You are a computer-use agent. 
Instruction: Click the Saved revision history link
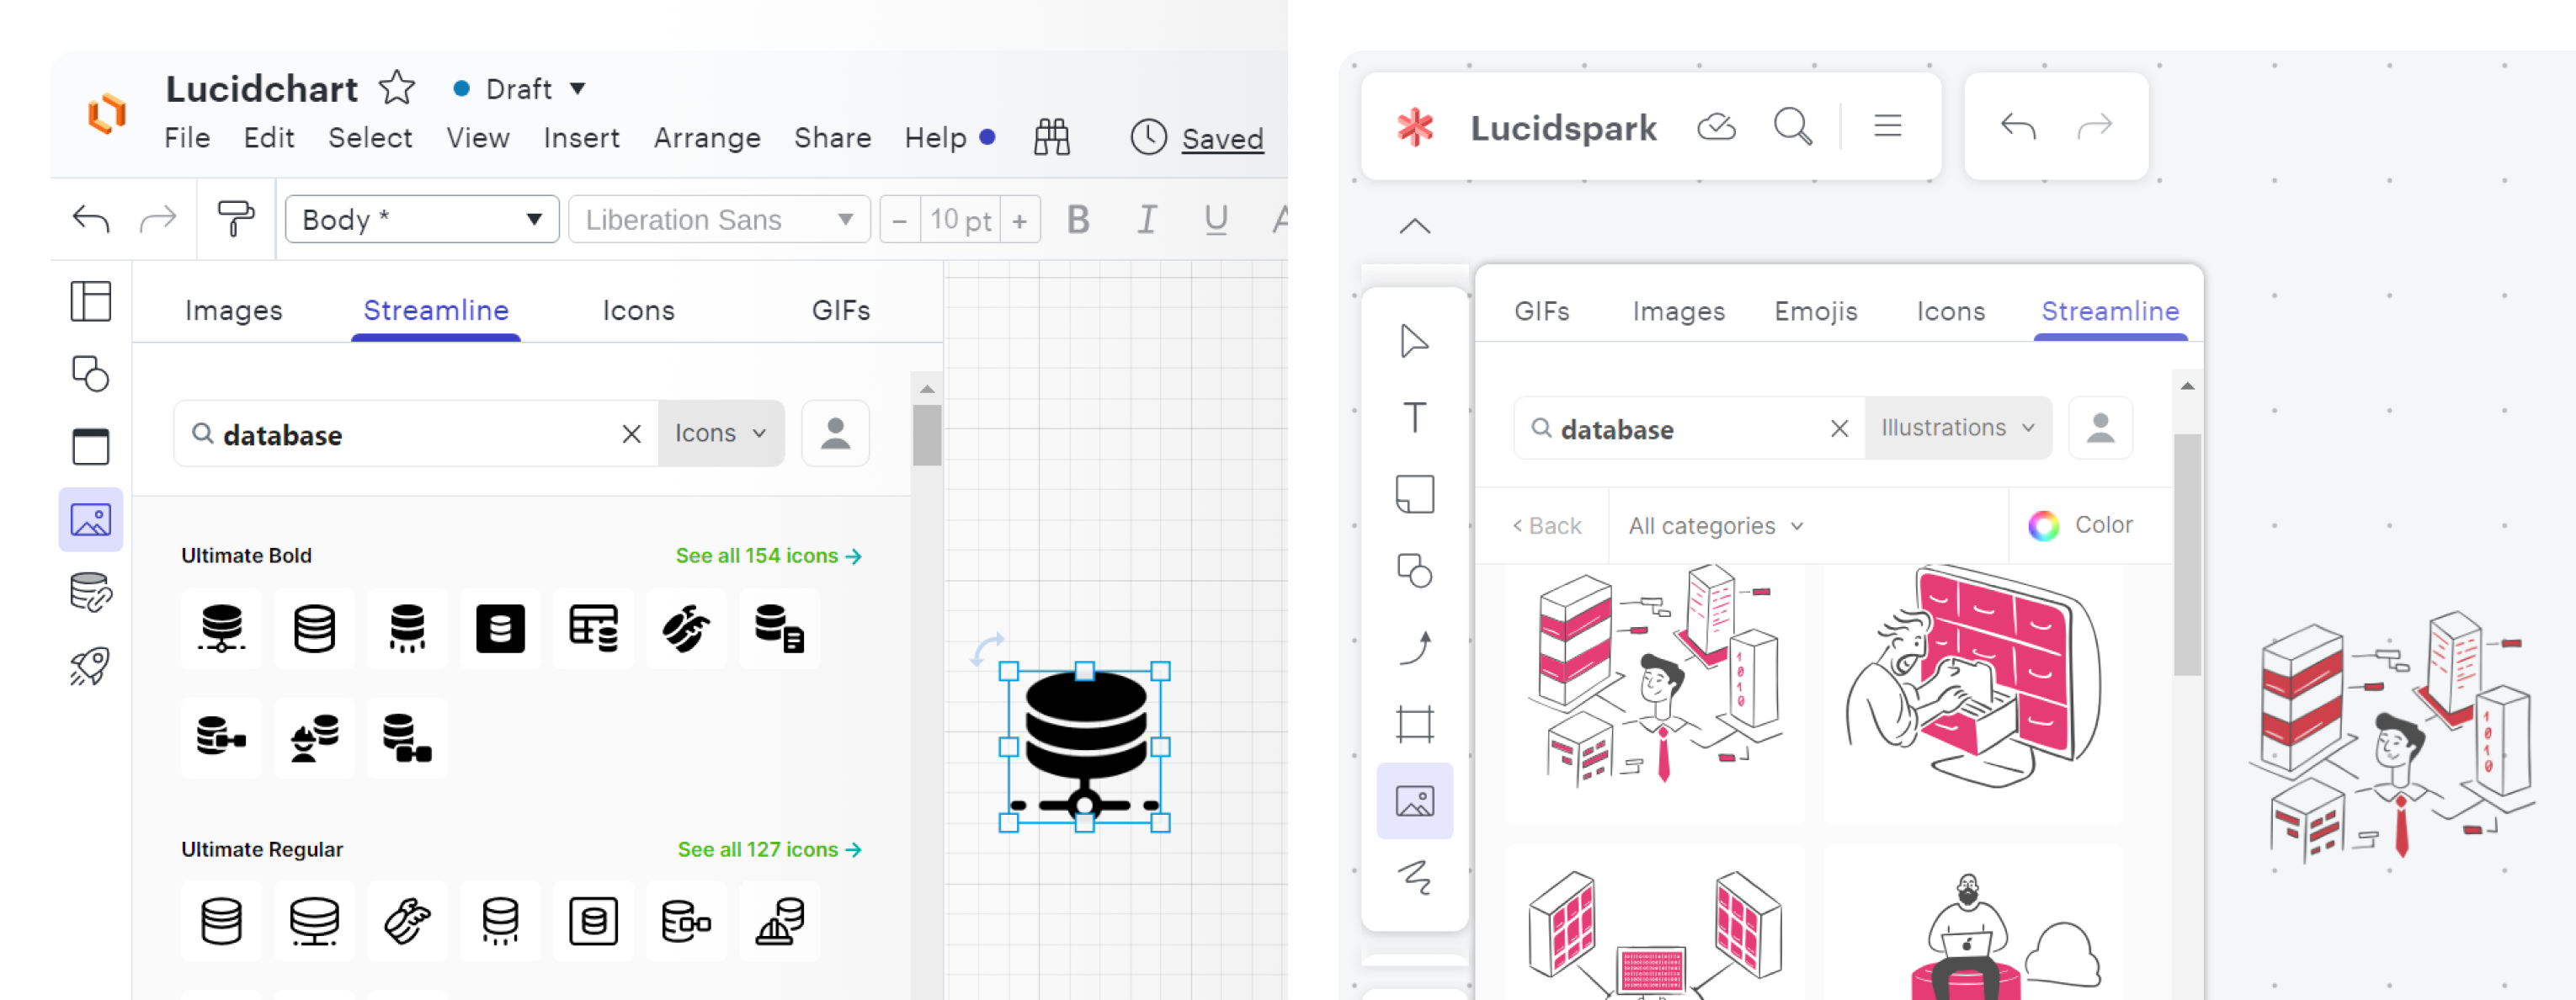pyautogui.click(x=1222, y=139)
